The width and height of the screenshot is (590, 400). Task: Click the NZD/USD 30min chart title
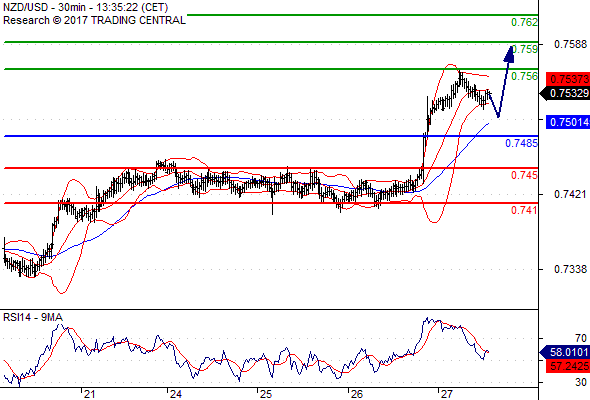coord(85,7)
